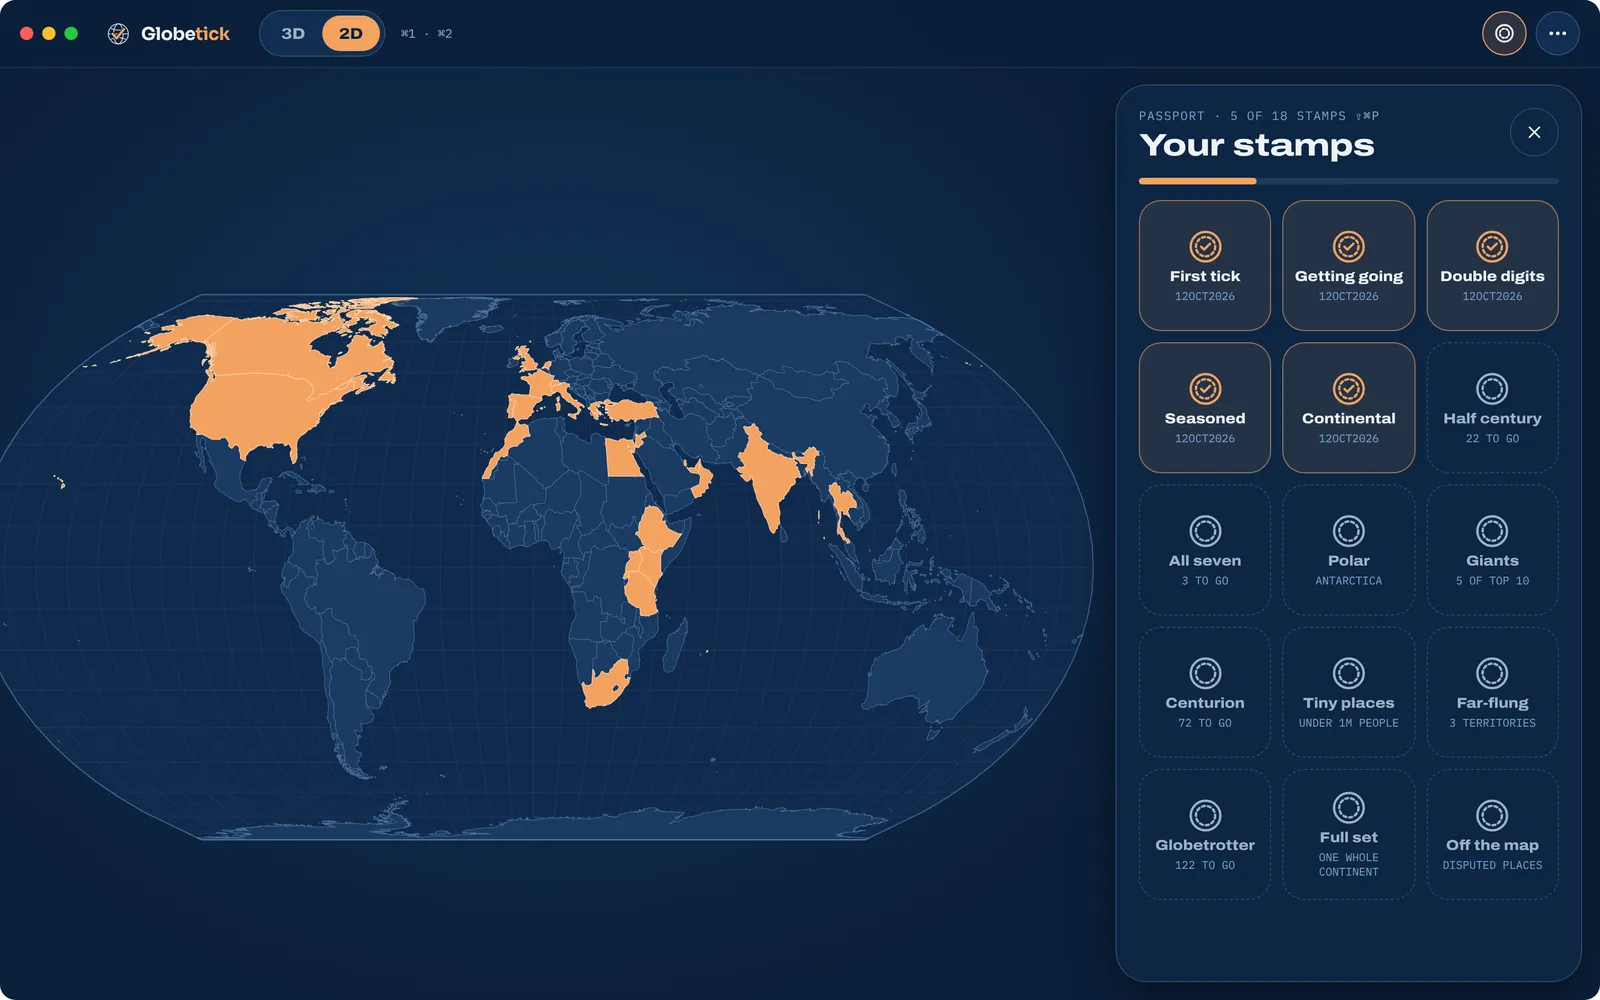
Task: View the Half century locked stamp
Action: coord(1492,408)
